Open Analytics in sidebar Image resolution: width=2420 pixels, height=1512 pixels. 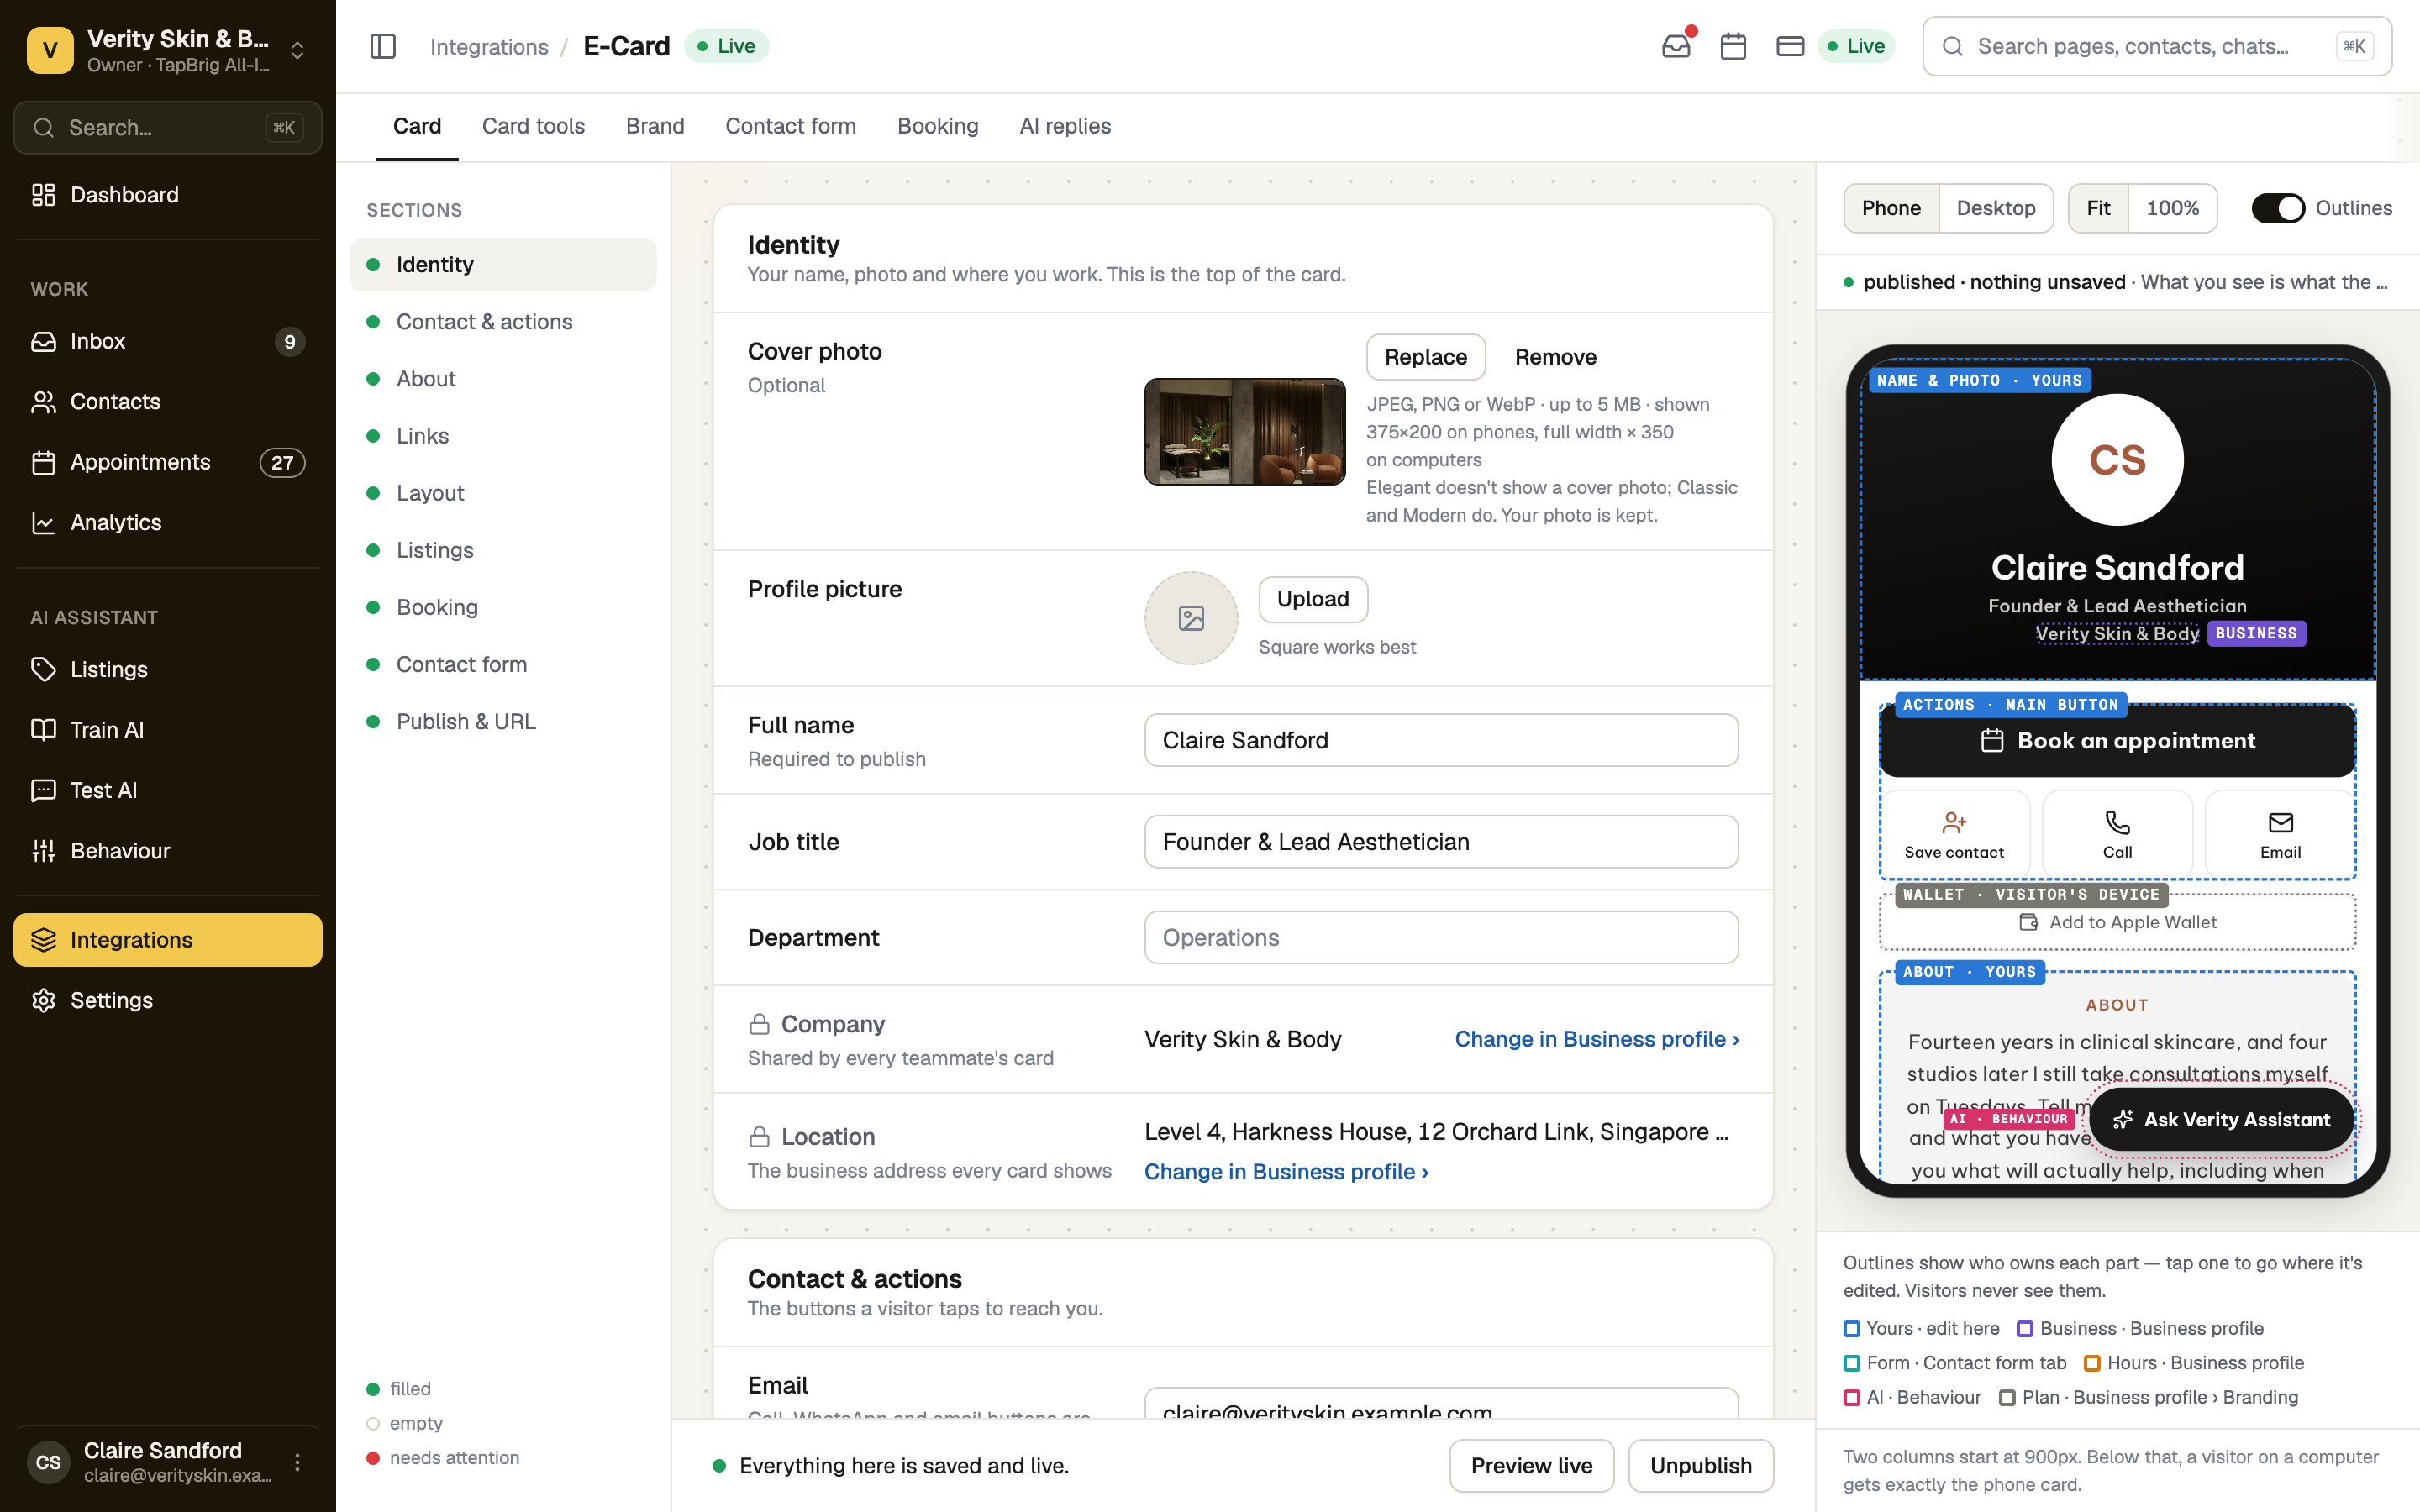[168, 522]
